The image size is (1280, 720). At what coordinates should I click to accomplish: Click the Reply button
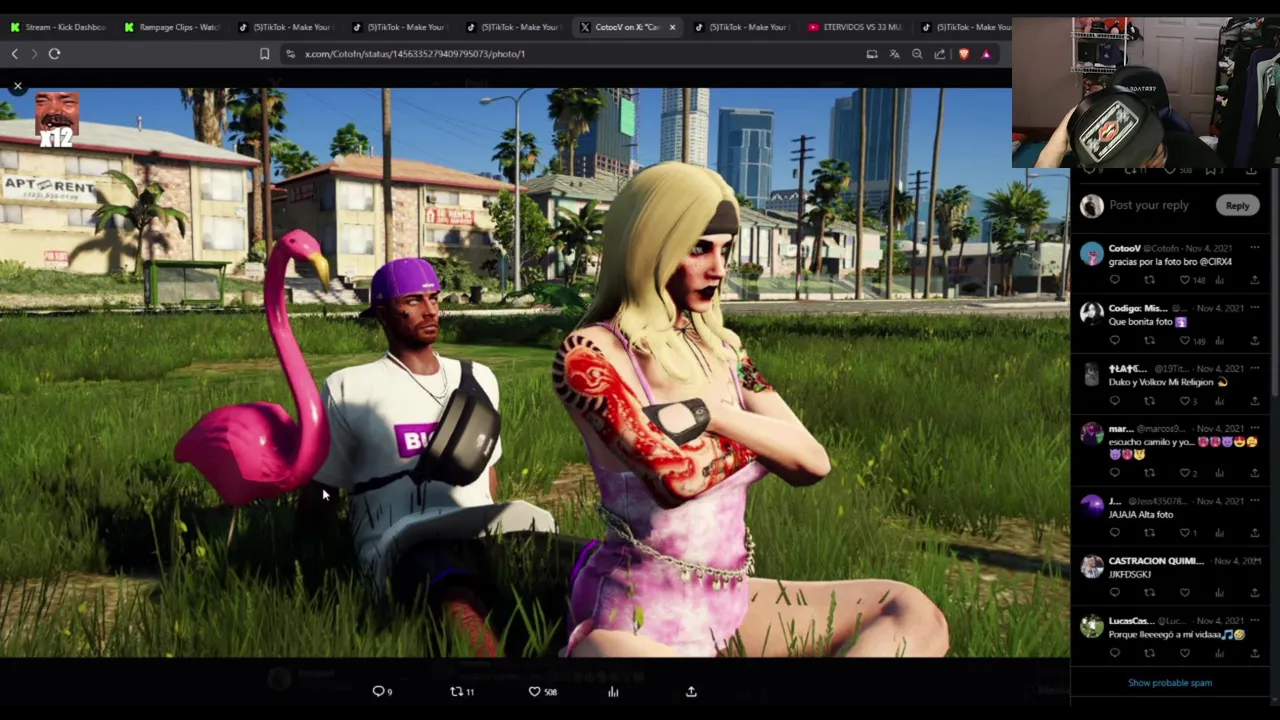[x=1237, y=205]
